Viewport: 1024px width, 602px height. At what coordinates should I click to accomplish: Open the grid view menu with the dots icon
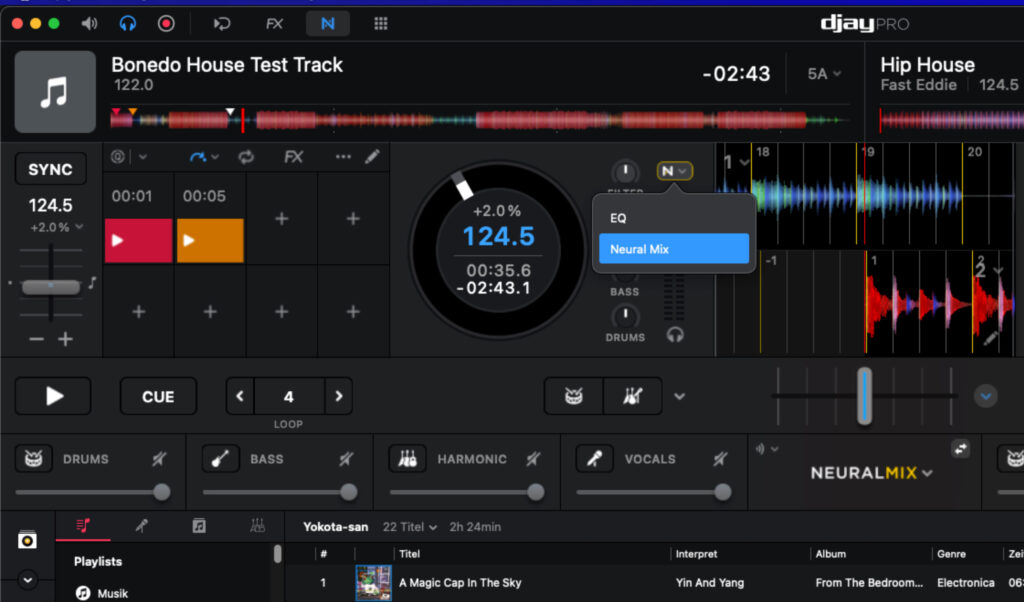pyautogui.click(x=380, y=23)
